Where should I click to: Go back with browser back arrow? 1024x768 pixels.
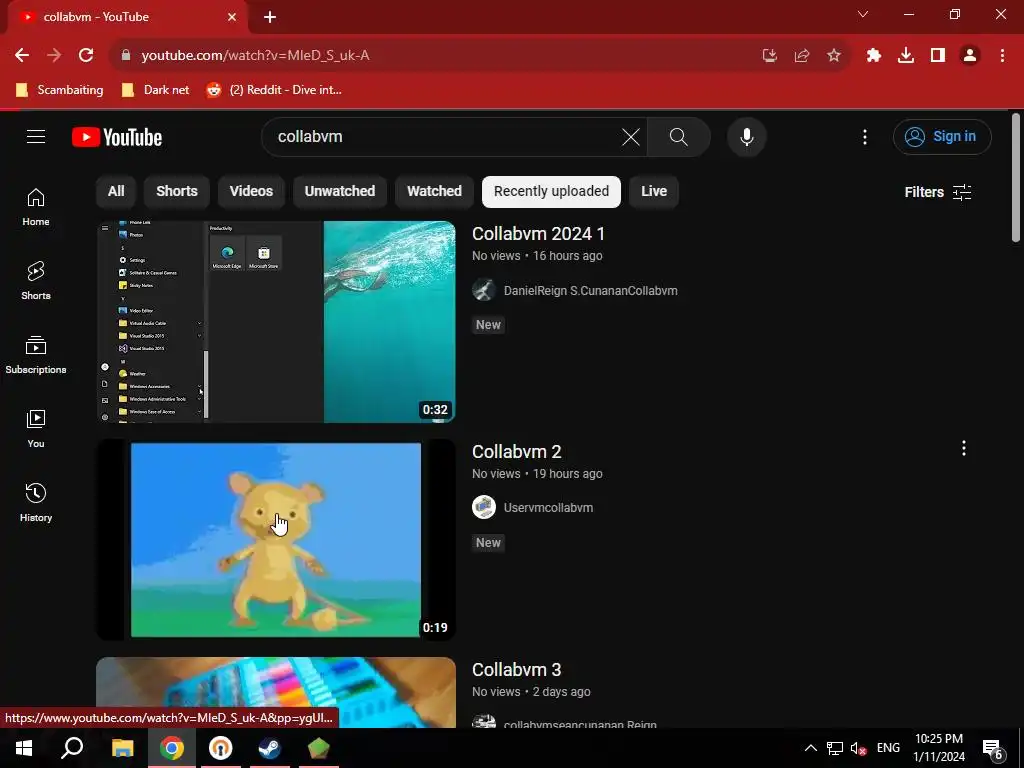(22, 56)
